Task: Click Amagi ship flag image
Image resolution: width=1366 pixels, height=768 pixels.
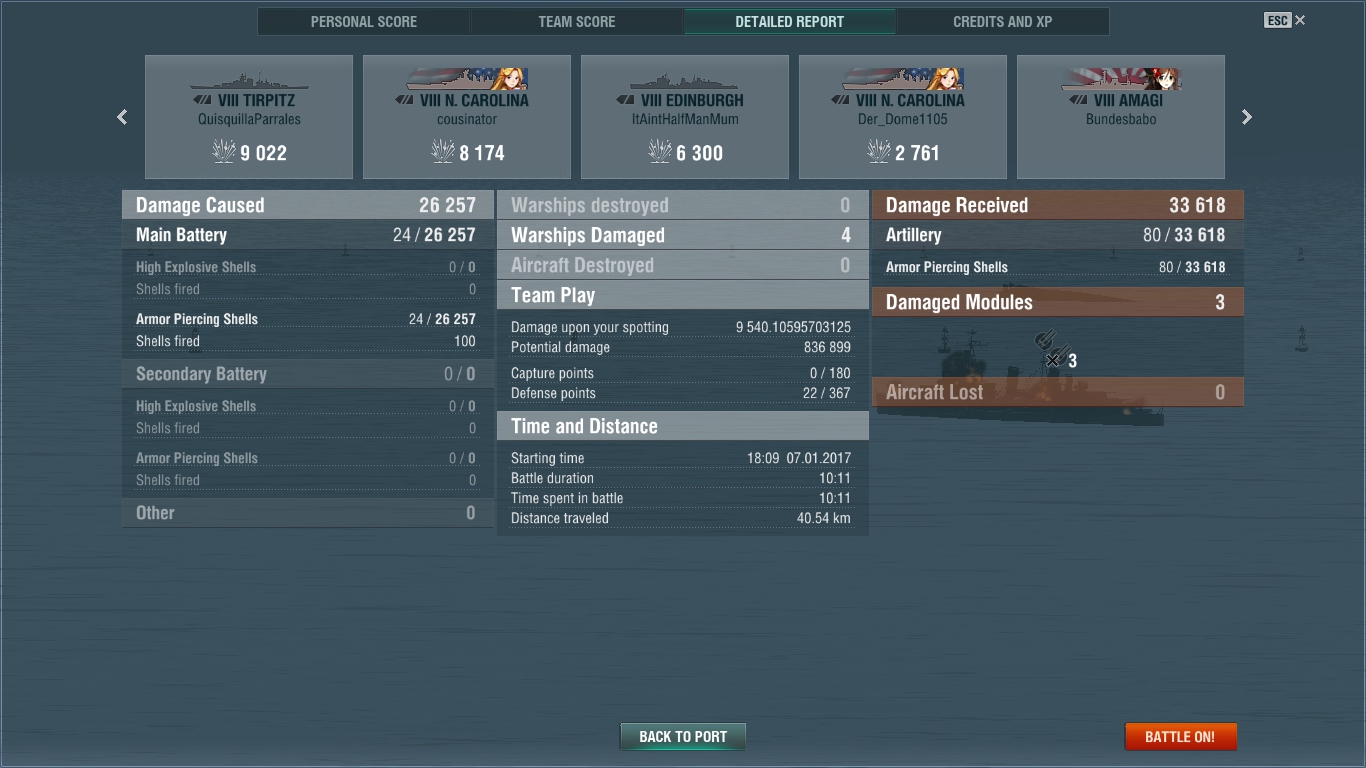Action: click(1121, 79)
